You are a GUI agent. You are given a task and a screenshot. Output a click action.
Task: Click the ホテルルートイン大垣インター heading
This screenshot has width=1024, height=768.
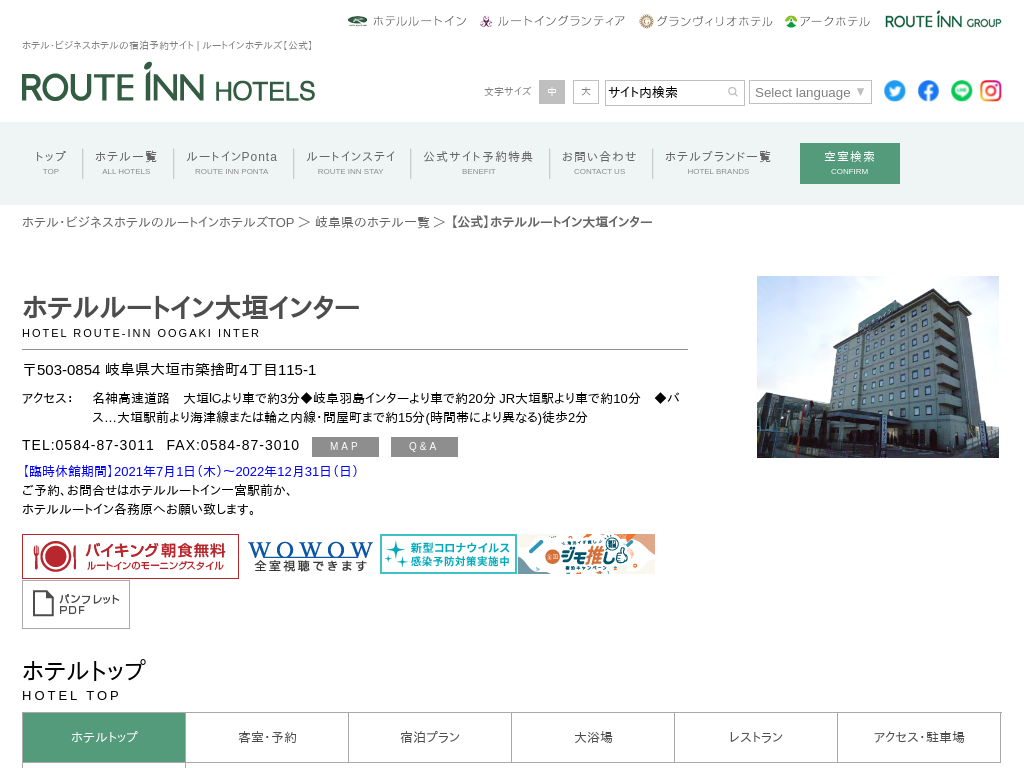pyautogui.click(x=191, y=307)
